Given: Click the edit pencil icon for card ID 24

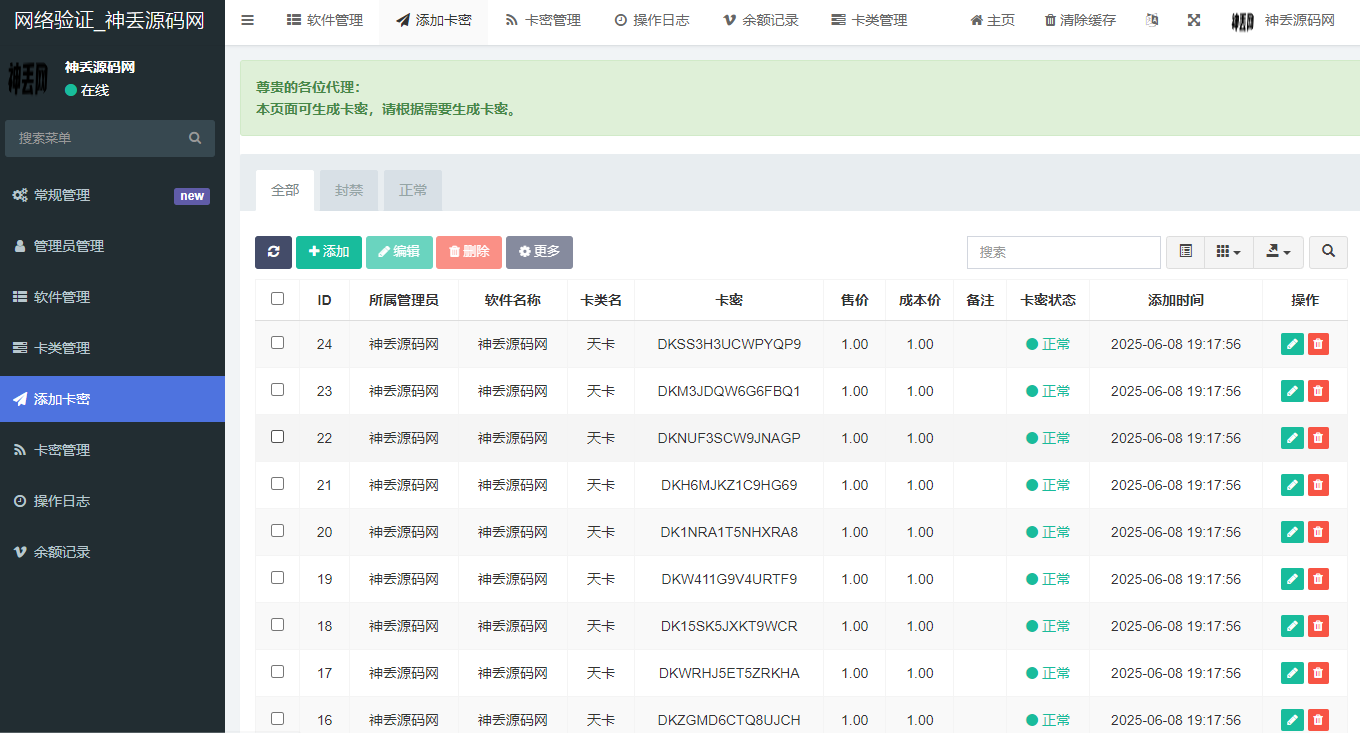Looking at the screenshot, I should tap(1292, 343).
